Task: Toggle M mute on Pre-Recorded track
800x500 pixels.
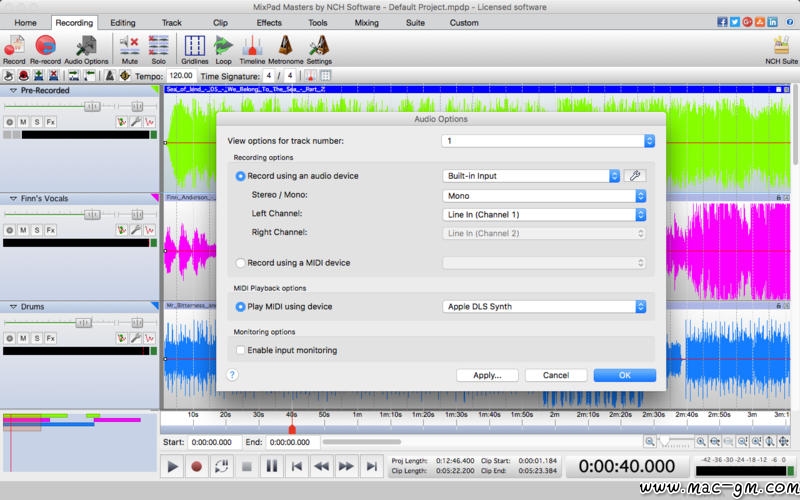Action: click(23, 122)
